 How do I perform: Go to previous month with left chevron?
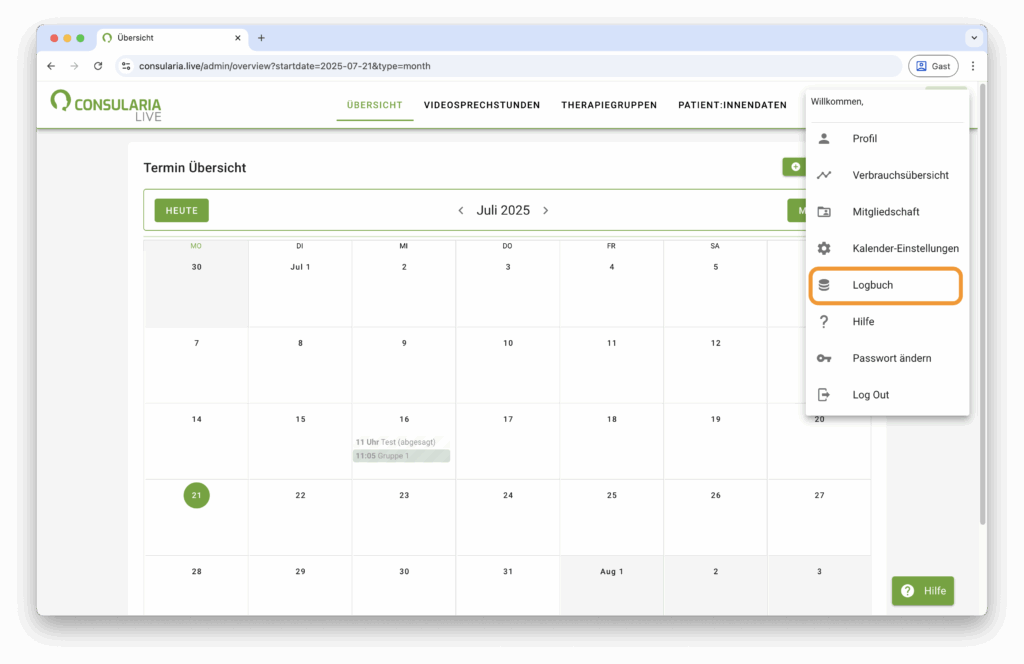coord(460,211)
